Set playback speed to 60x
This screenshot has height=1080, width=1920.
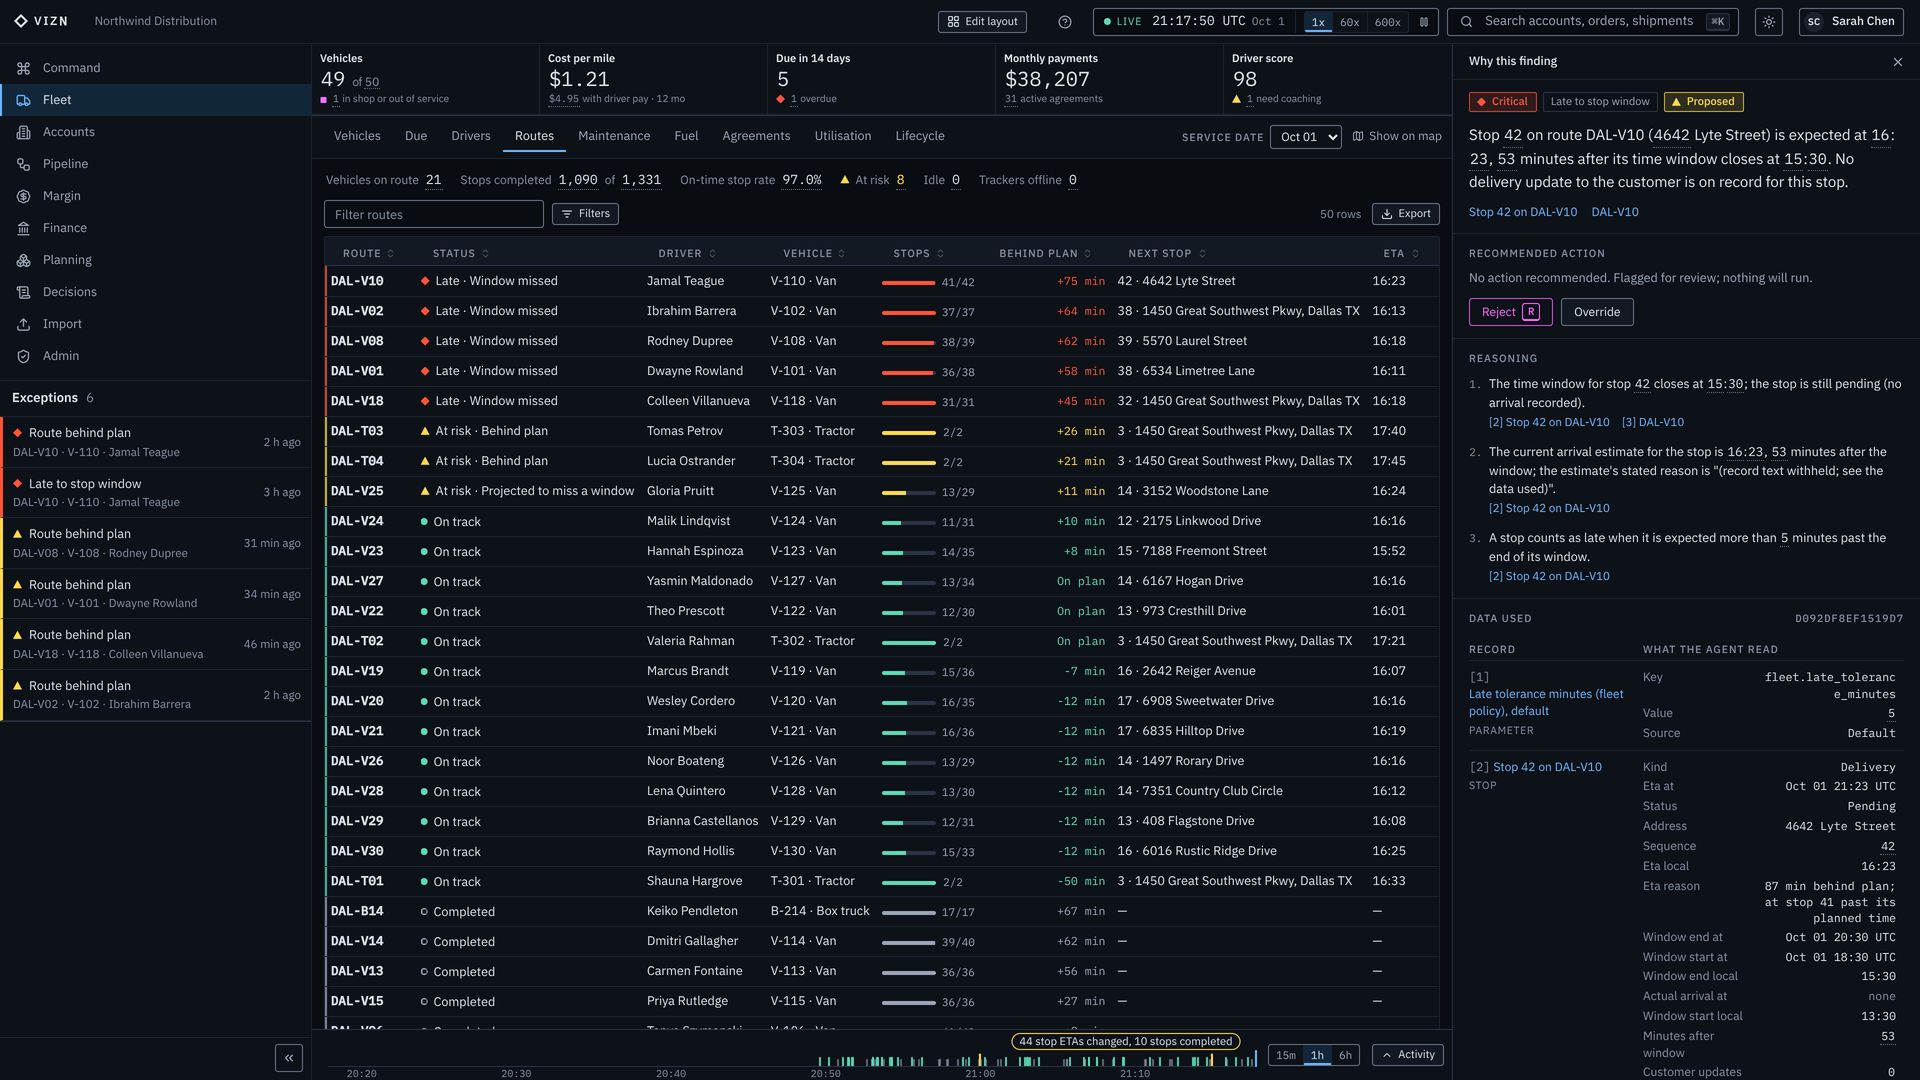tap(1349, 22)
